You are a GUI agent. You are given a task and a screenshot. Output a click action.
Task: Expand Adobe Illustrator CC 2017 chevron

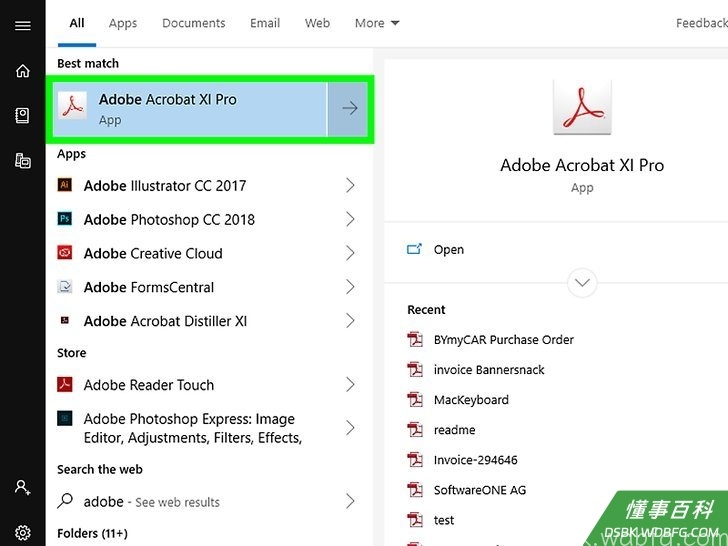(x=351, y=185)
